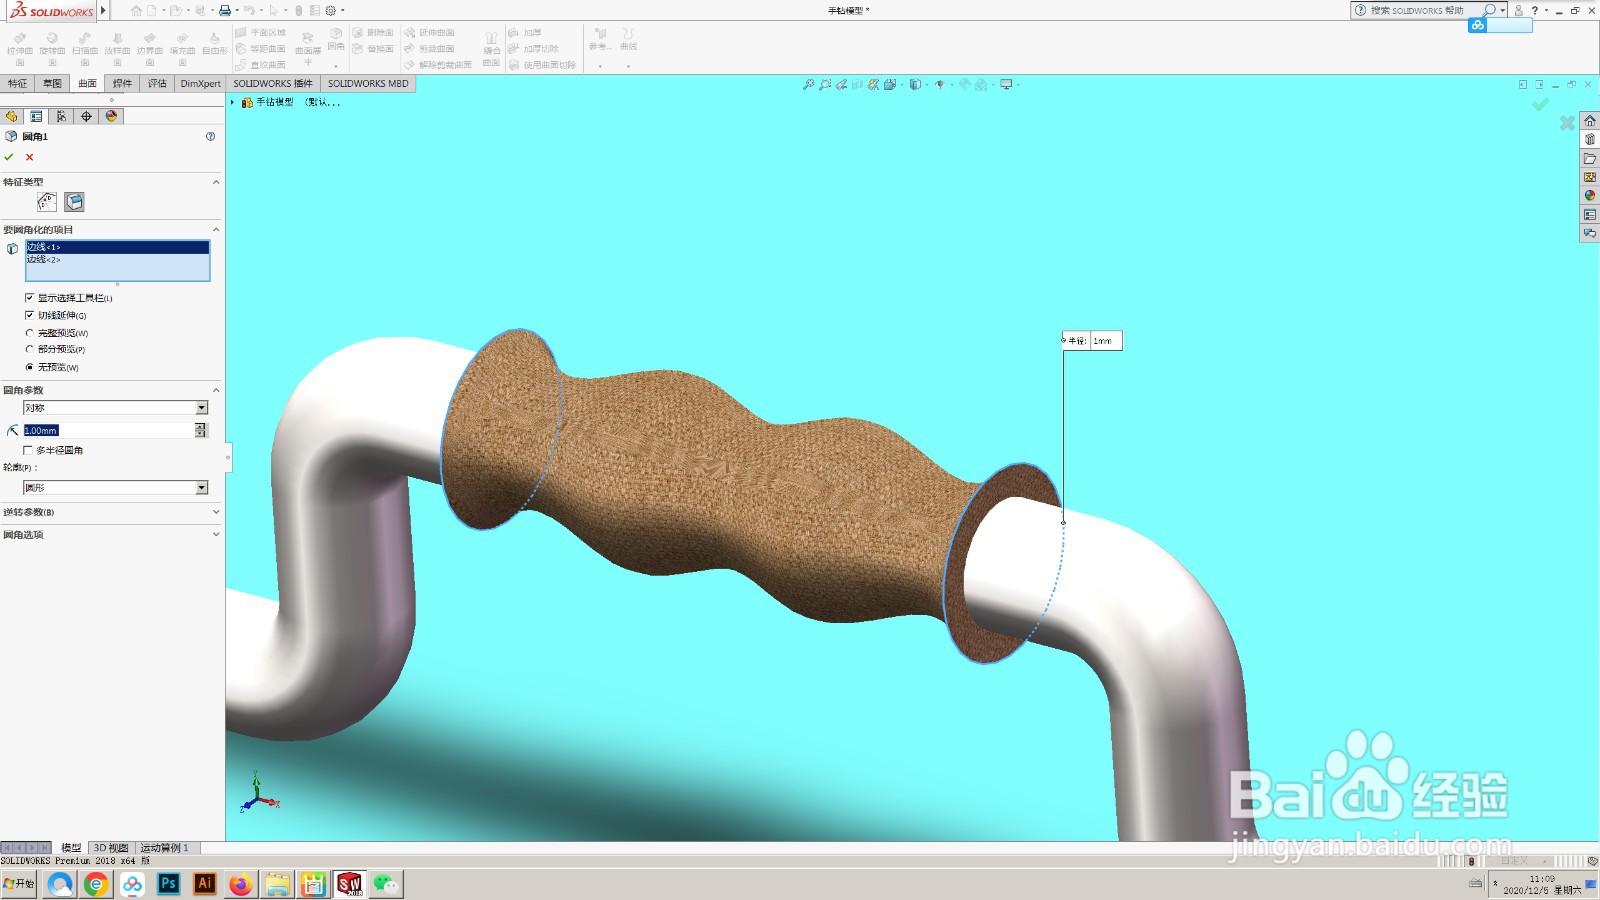Select 部分预览 radio button
The image size is (1600, 900).
pyautogui.click(x=29, y=349)
